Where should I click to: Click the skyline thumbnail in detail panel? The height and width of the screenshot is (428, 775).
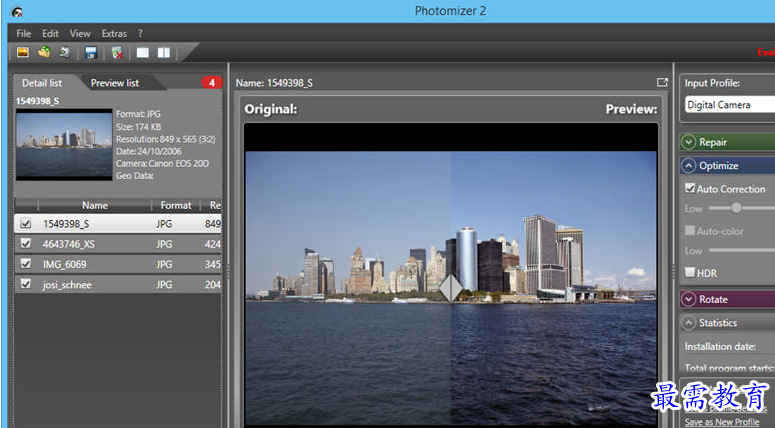pos(64,144)
